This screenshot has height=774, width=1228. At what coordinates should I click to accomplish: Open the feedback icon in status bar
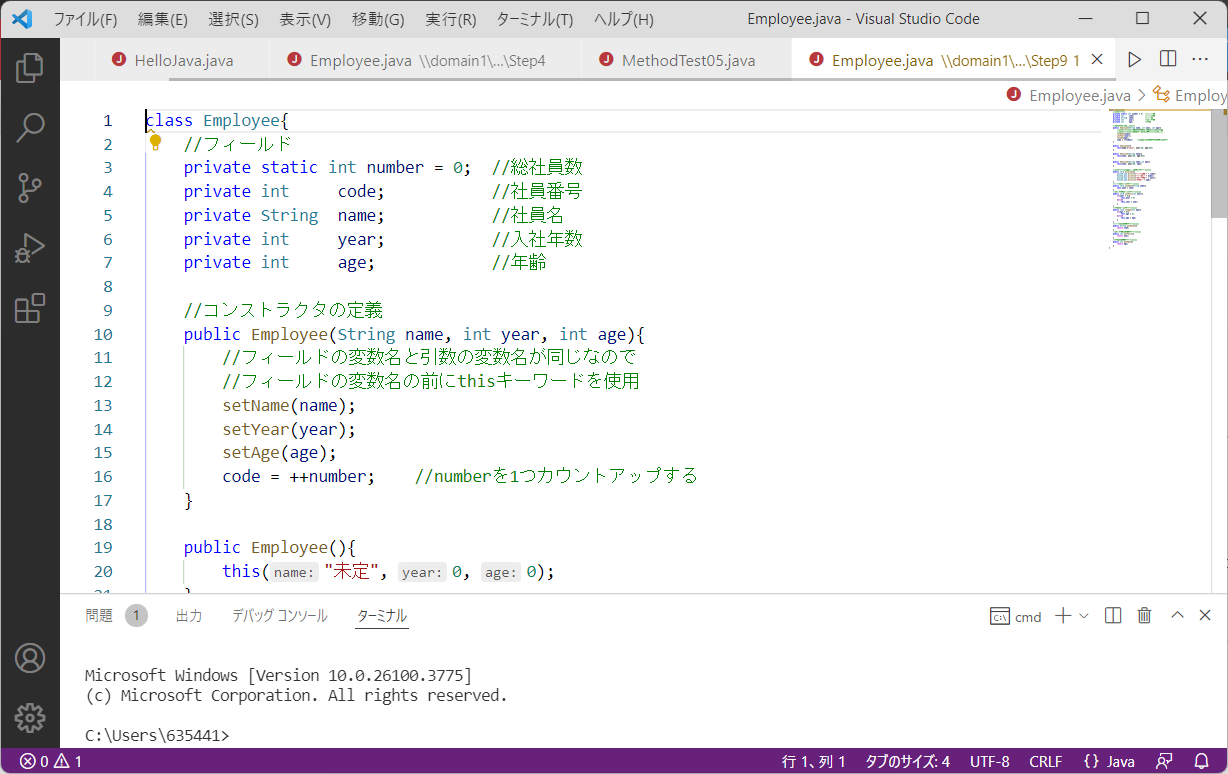point(1164,761)
